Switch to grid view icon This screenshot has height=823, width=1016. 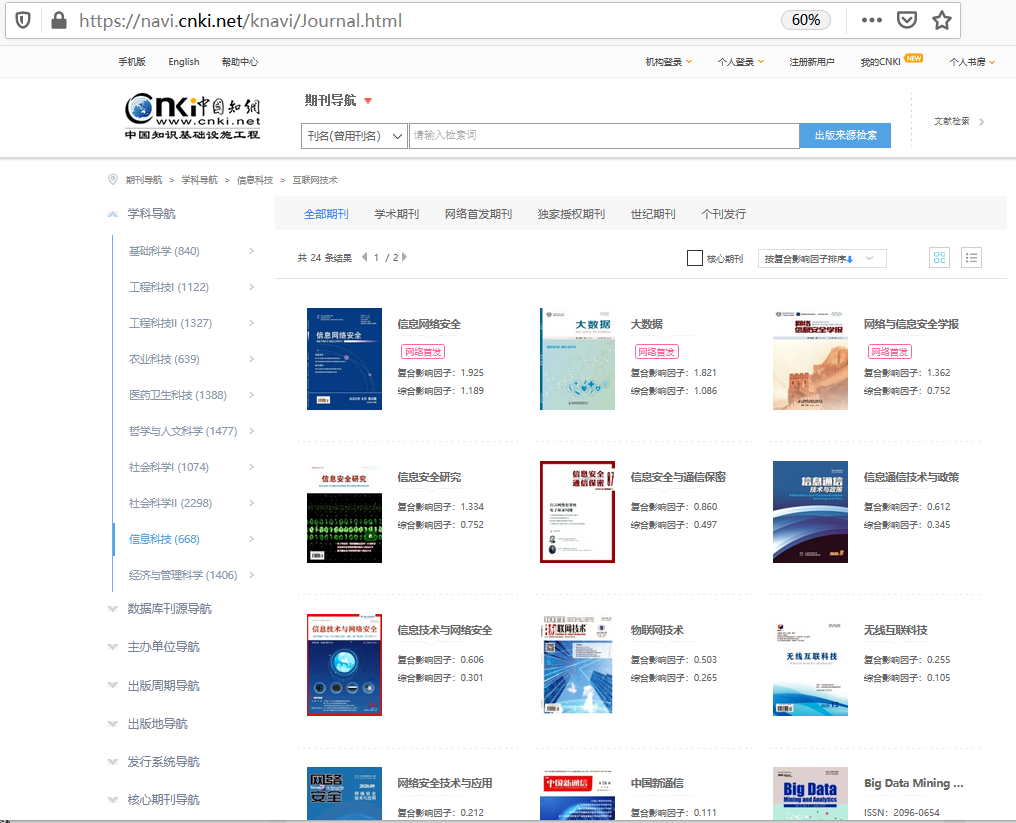(x=939, y=258)
